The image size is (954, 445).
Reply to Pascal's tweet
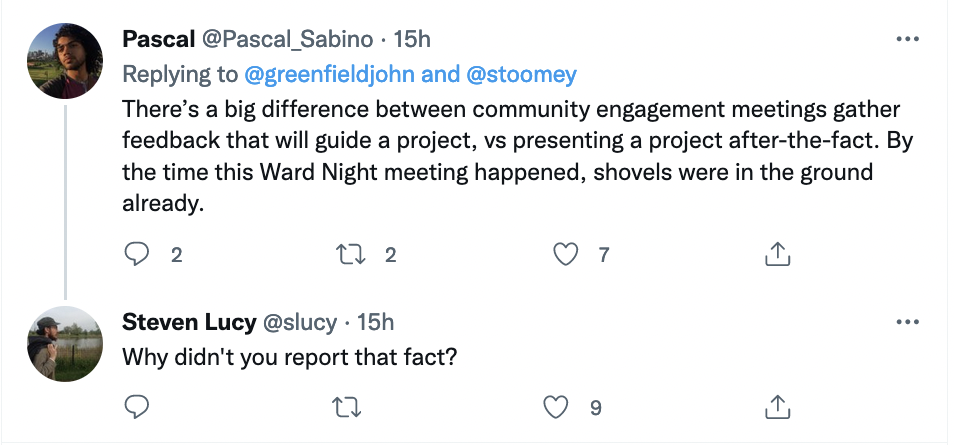pyautogui.click(x=136, y=255)
